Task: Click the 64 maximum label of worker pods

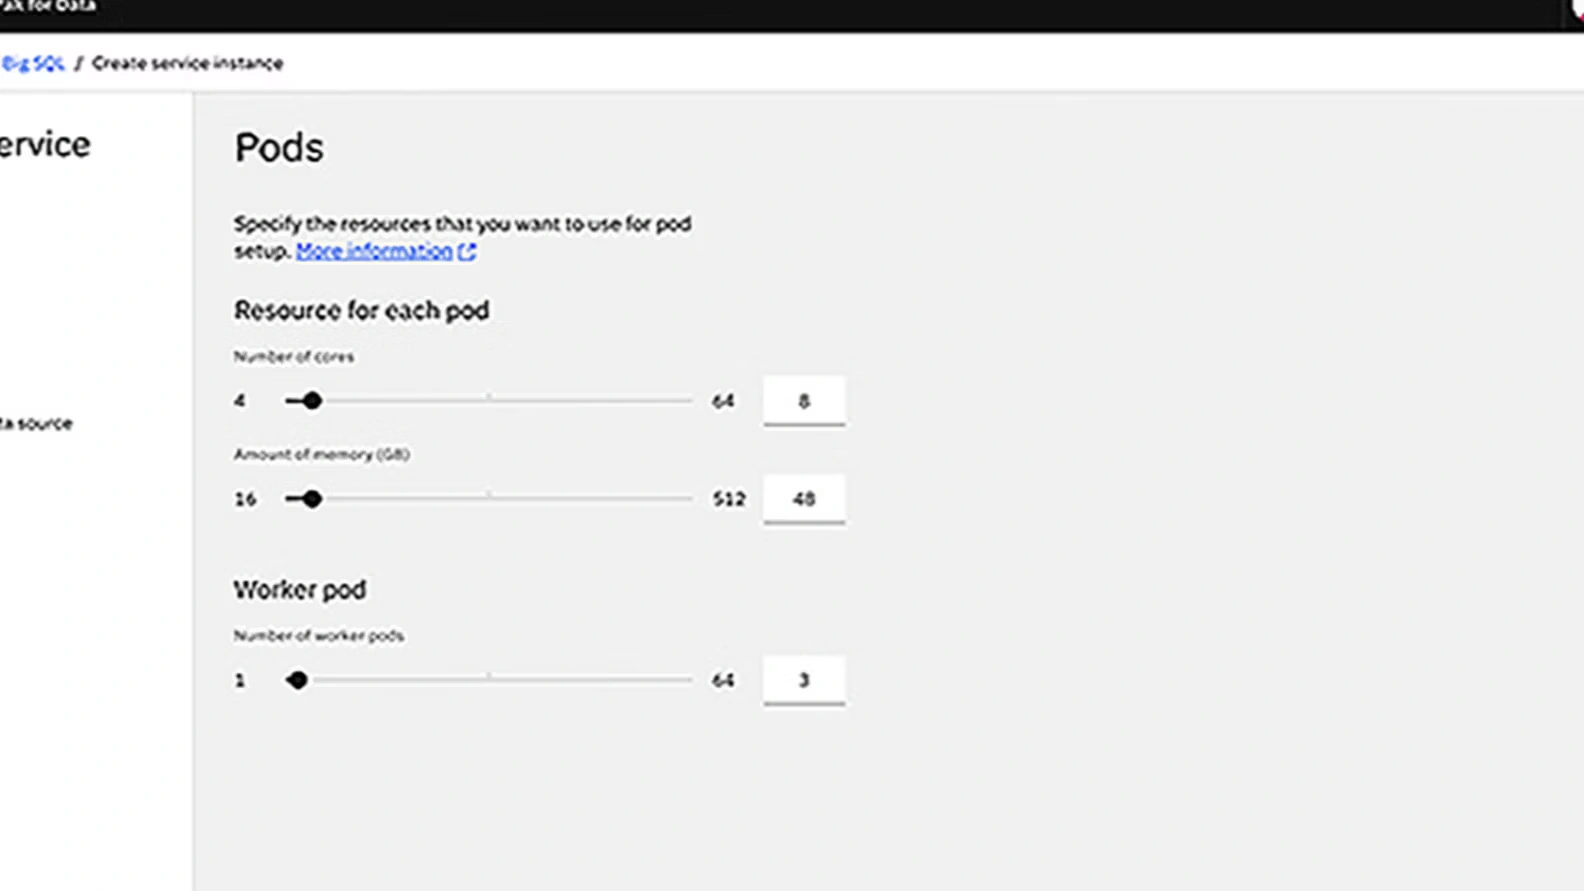Action: (x=722, y=680)
